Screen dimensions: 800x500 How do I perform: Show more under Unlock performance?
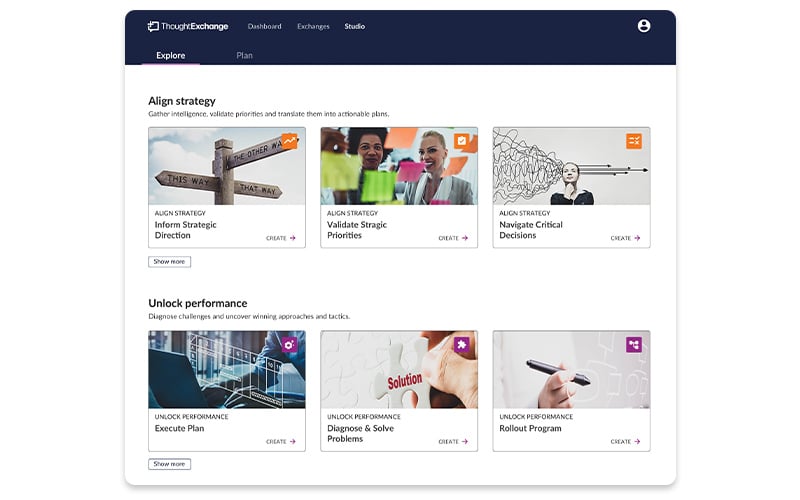169,464
